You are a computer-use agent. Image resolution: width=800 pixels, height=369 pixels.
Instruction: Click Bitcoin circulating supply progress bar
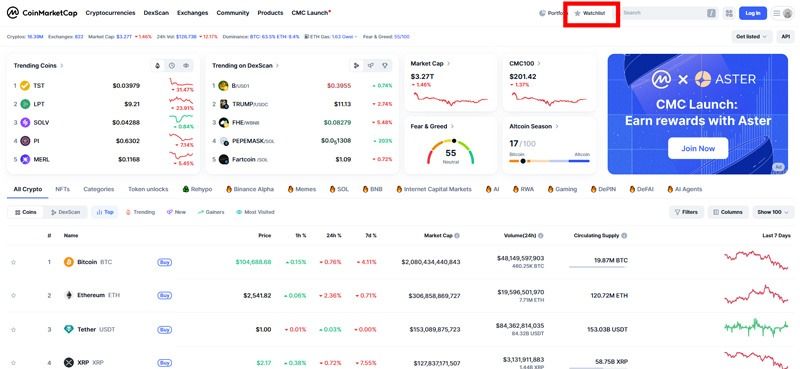point(598,267)
